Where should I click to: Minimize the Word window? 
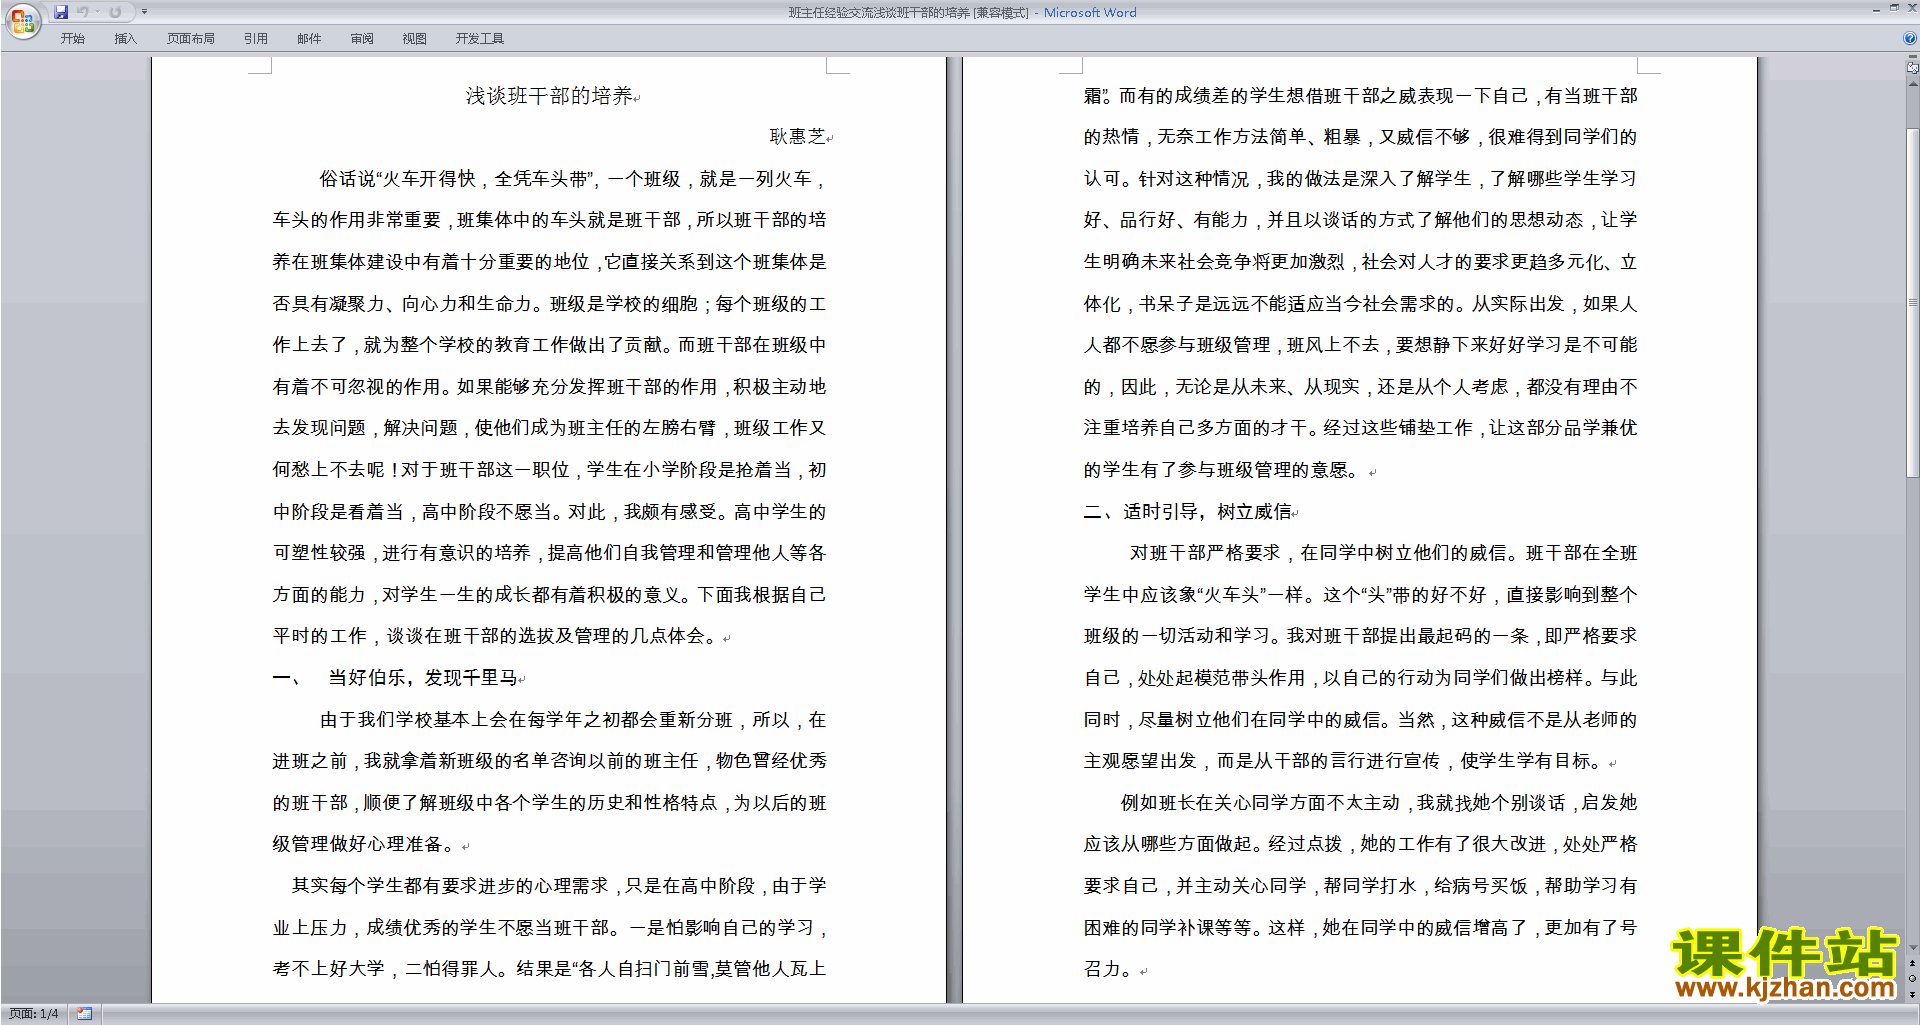point(1876,9)
